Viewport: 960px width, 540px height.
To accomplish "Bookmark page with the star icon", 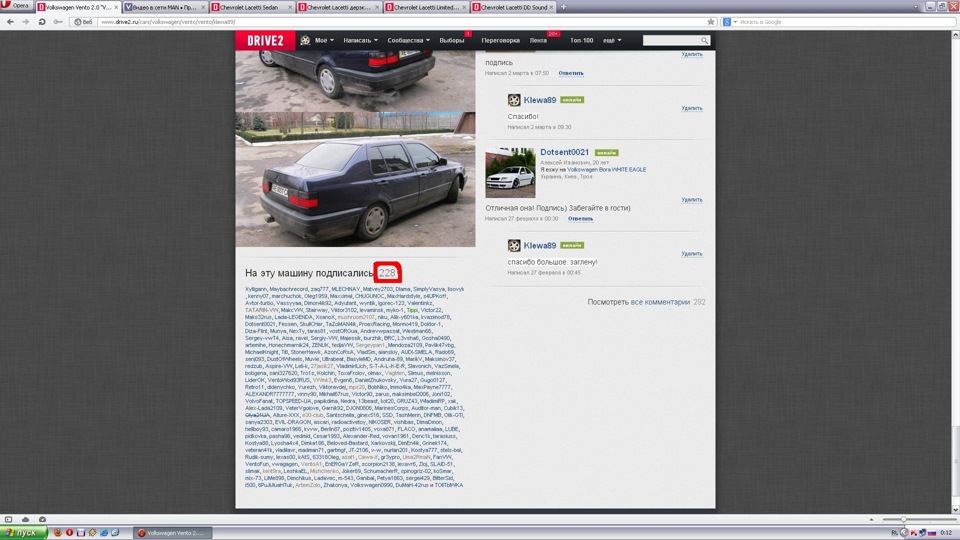I will click(x=711, y=21).
